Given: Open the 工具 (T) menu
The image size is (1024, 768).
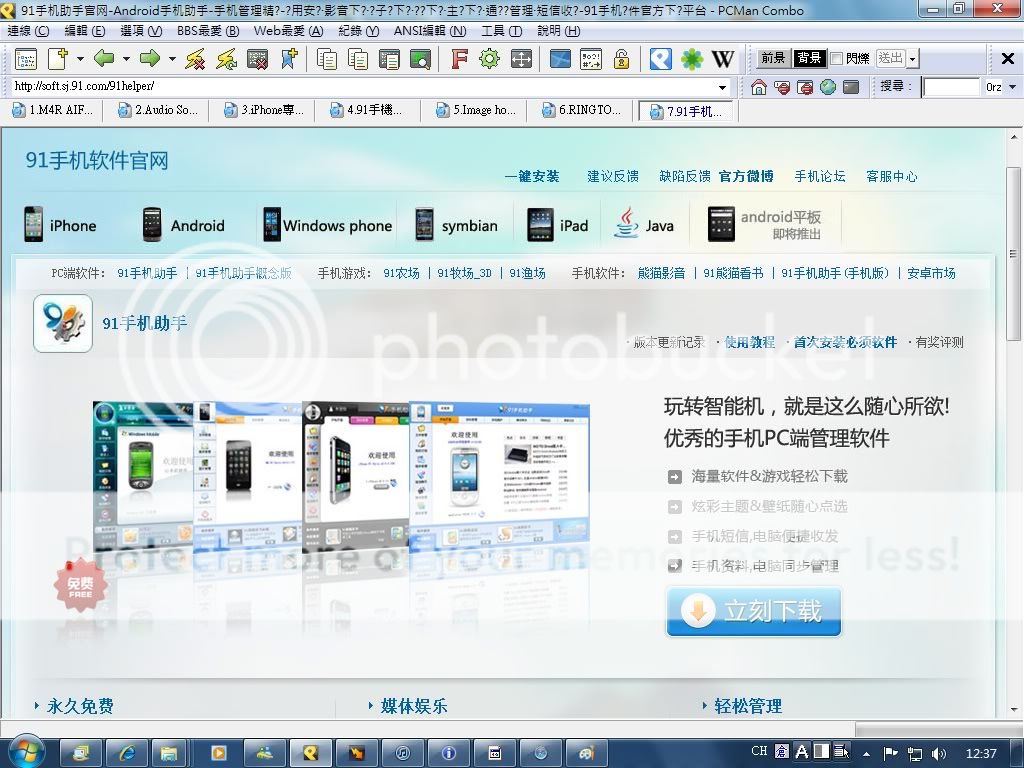Looking at the screenshot, I should 501,31.
